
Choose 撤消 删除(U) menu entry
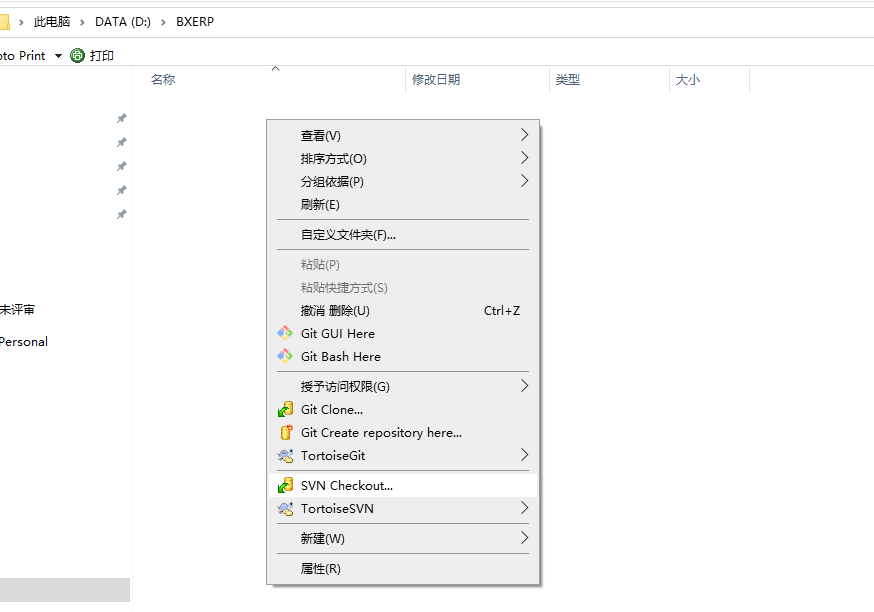pos(402,310)
